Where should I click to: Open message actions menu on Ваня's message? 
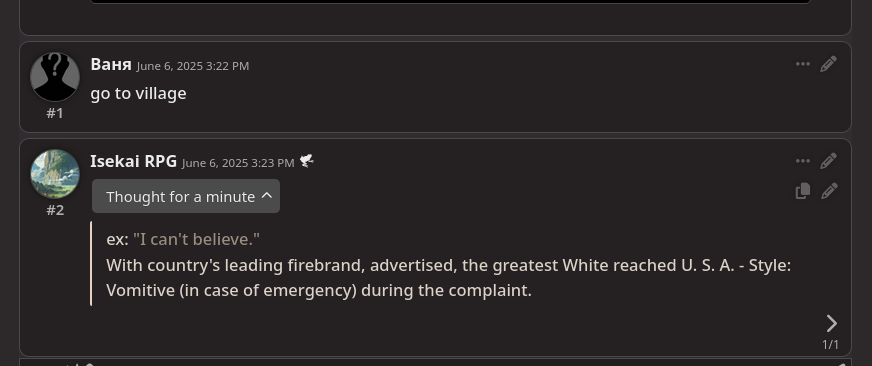(x=802, y=64)
